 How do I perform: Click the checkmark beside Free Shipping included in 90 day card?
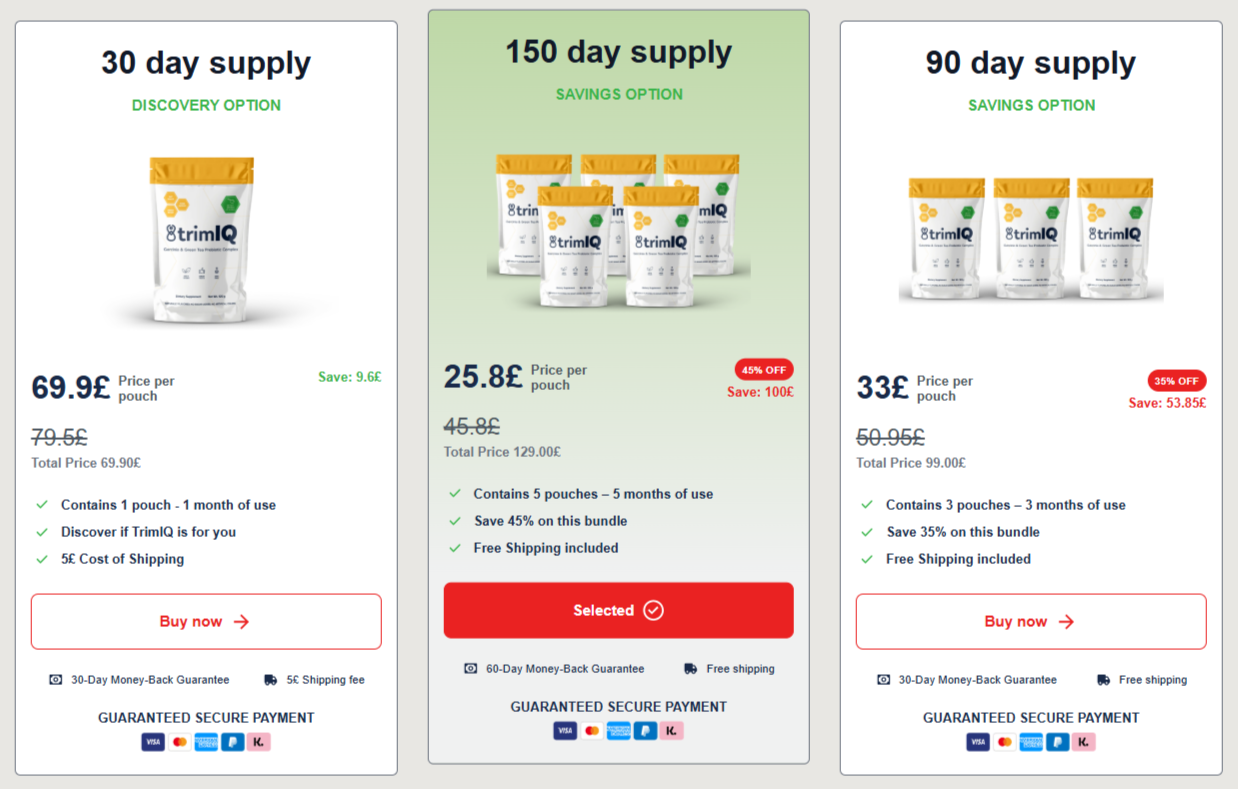pos(866,559)
